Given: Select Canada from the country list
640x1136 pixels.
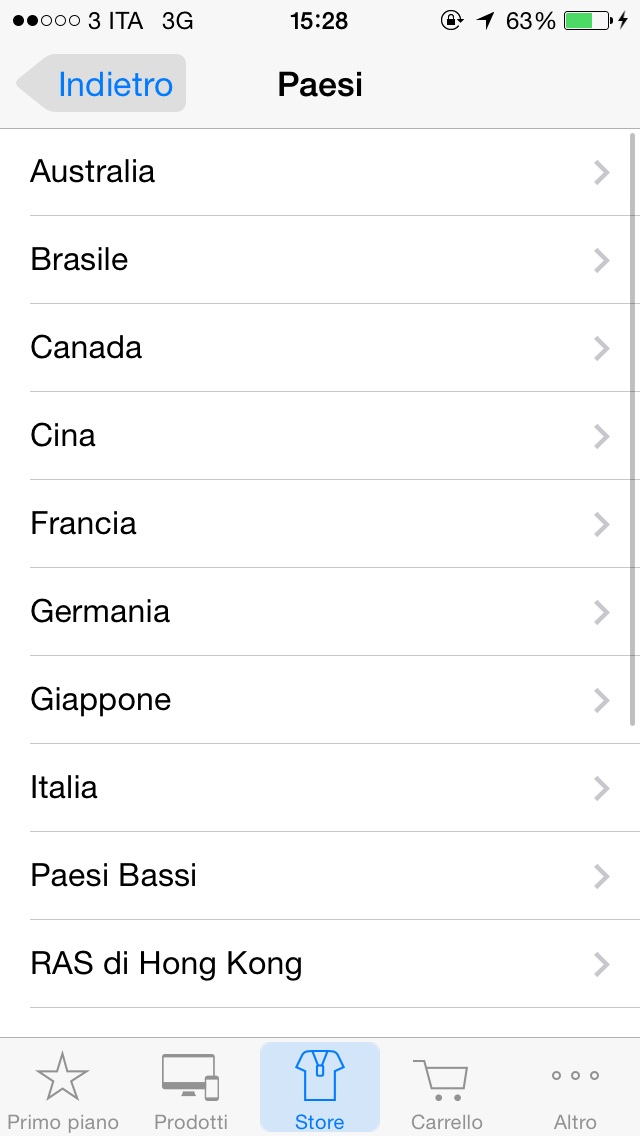Looking at the screenshot, I should click(320, 348).
